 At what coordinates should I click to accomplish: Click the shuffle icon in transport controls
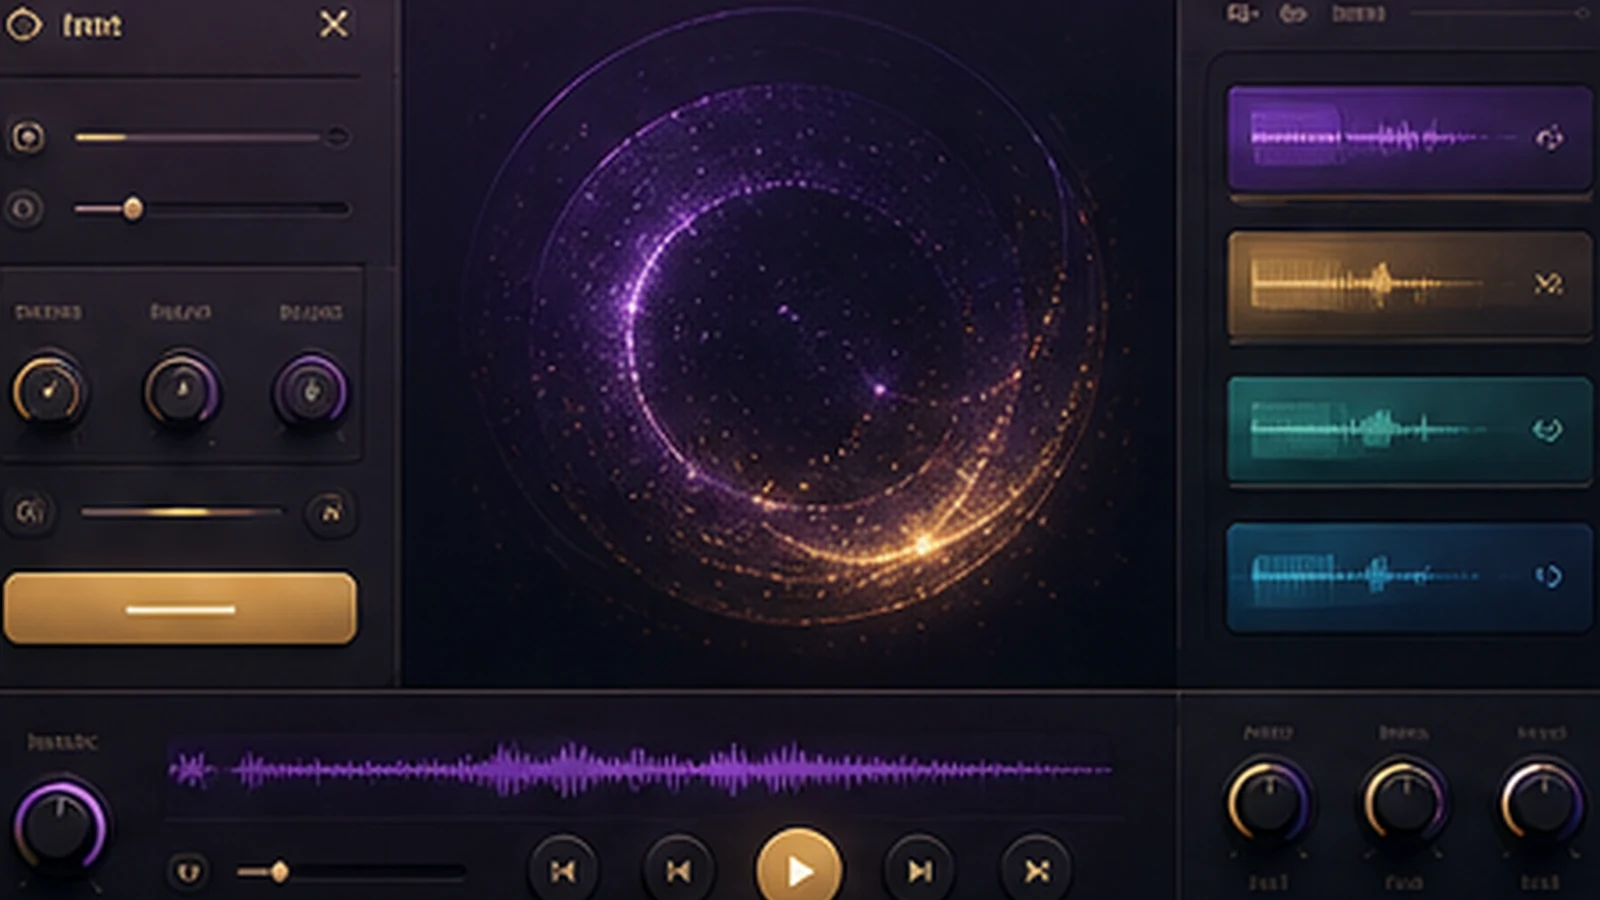coord(1036,871)
